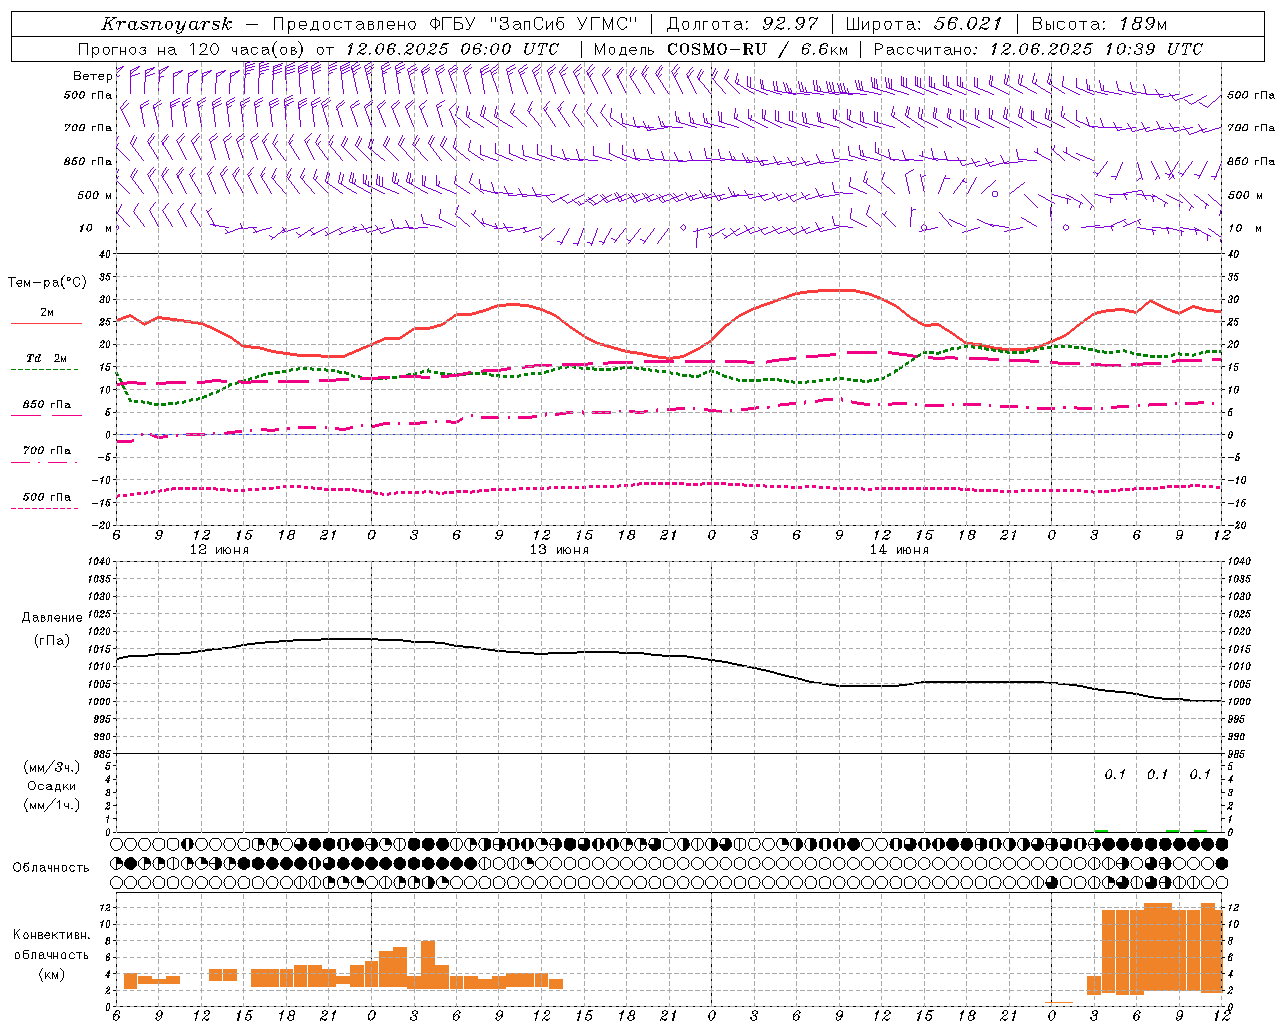Click the Рассчитано: 12.06.2025 10:39 UTC timestamp
This screenshot has width=1280, height=1024.
[x=1038, y=49]
